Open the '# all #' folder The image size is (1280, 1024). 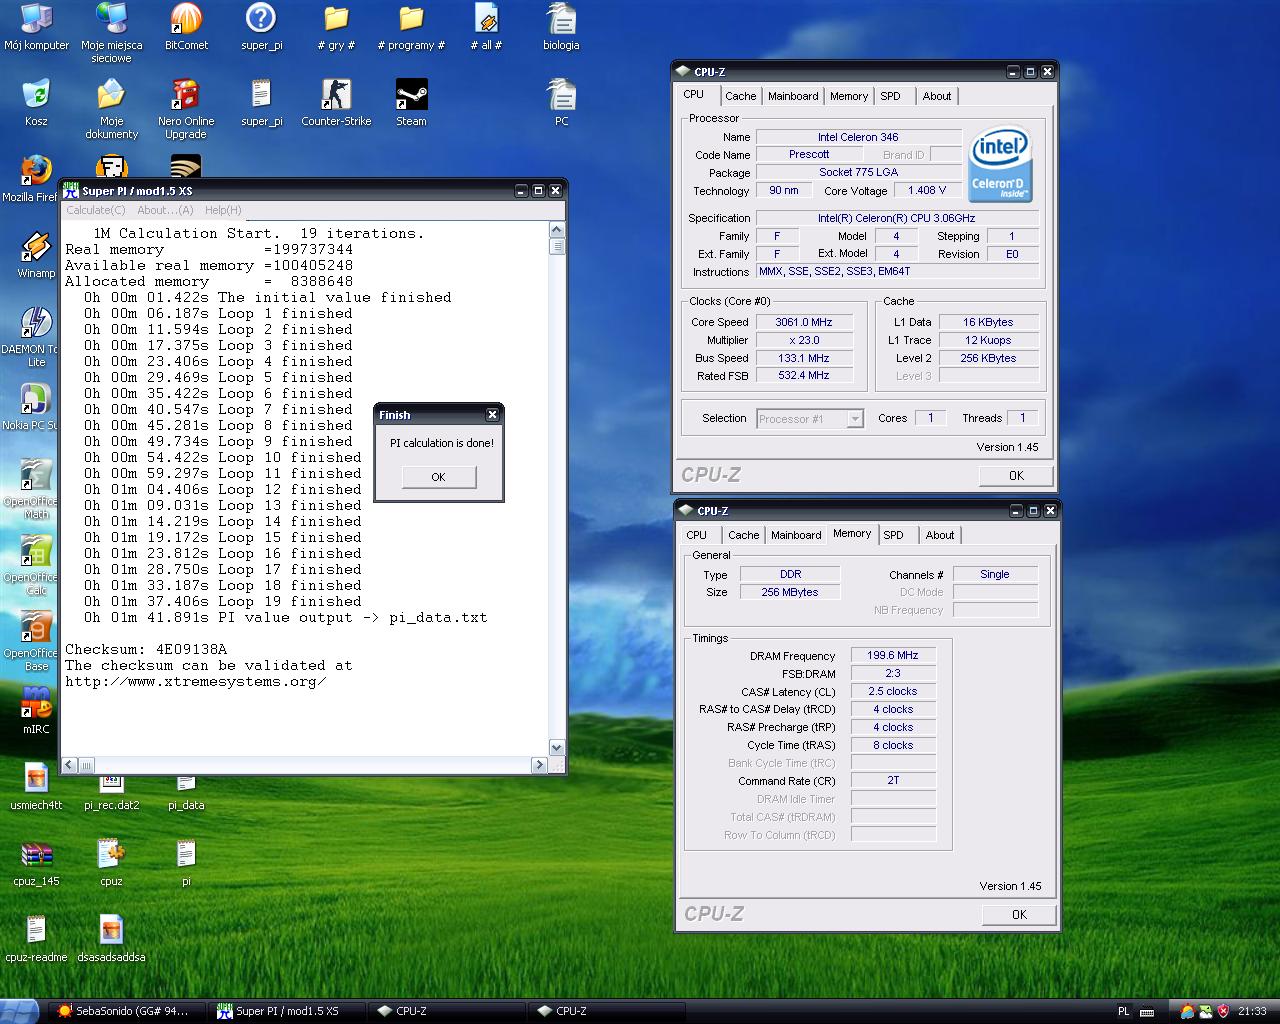pos(486,27)
